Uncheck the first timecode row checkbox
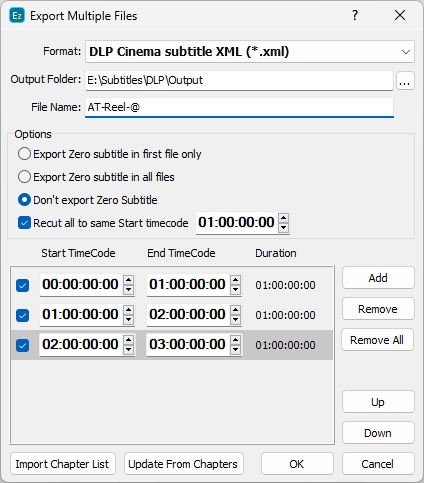Viewport: 424px width, 483px height. pyautogui.click(x=23, y=285)
